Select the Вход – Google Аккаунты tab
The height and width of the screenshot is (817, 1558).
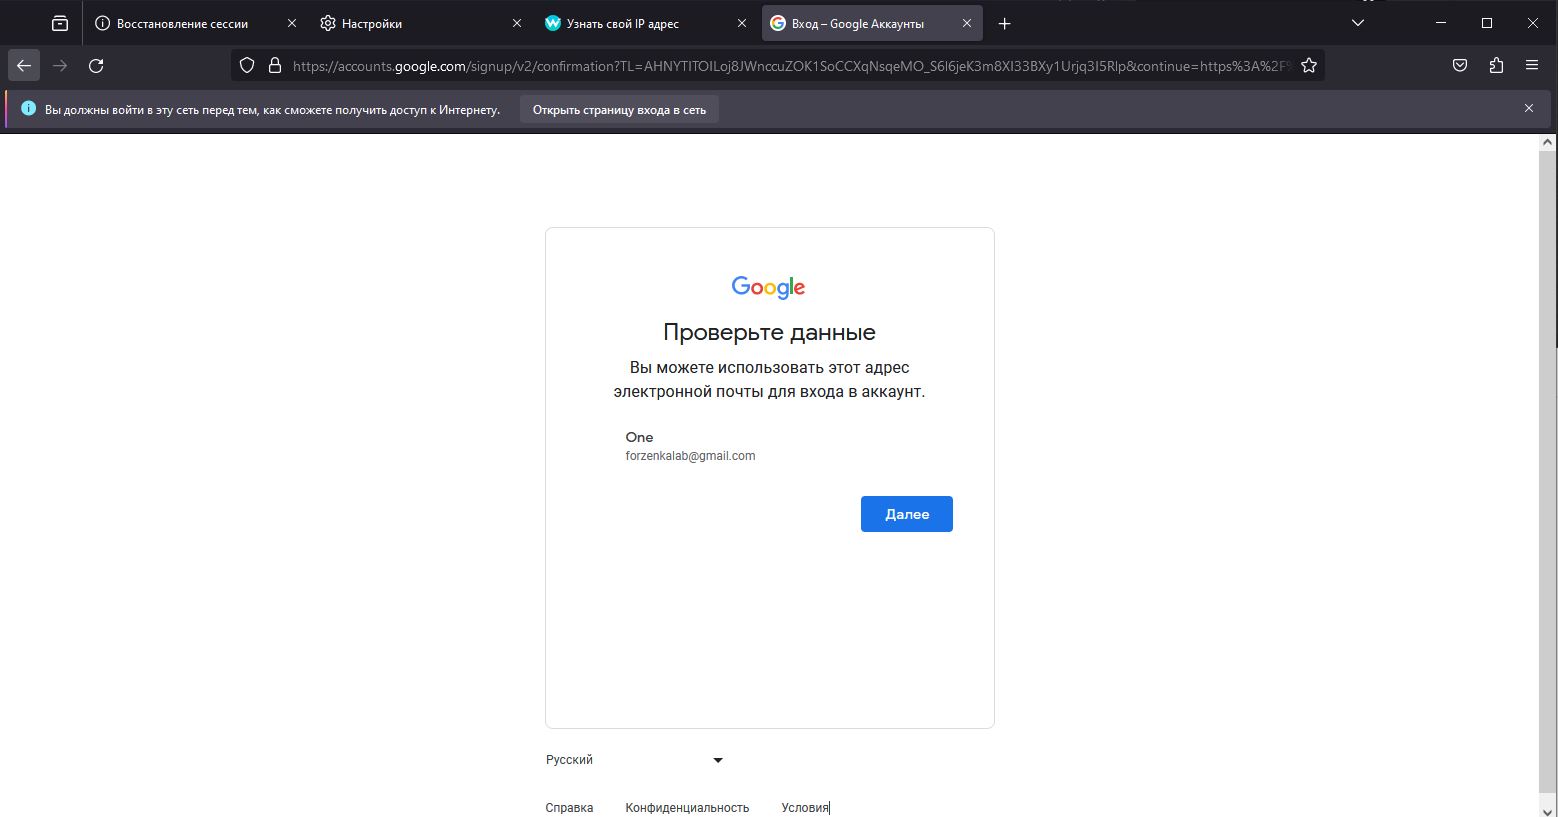pyautogui.click(x=872, y=23)
